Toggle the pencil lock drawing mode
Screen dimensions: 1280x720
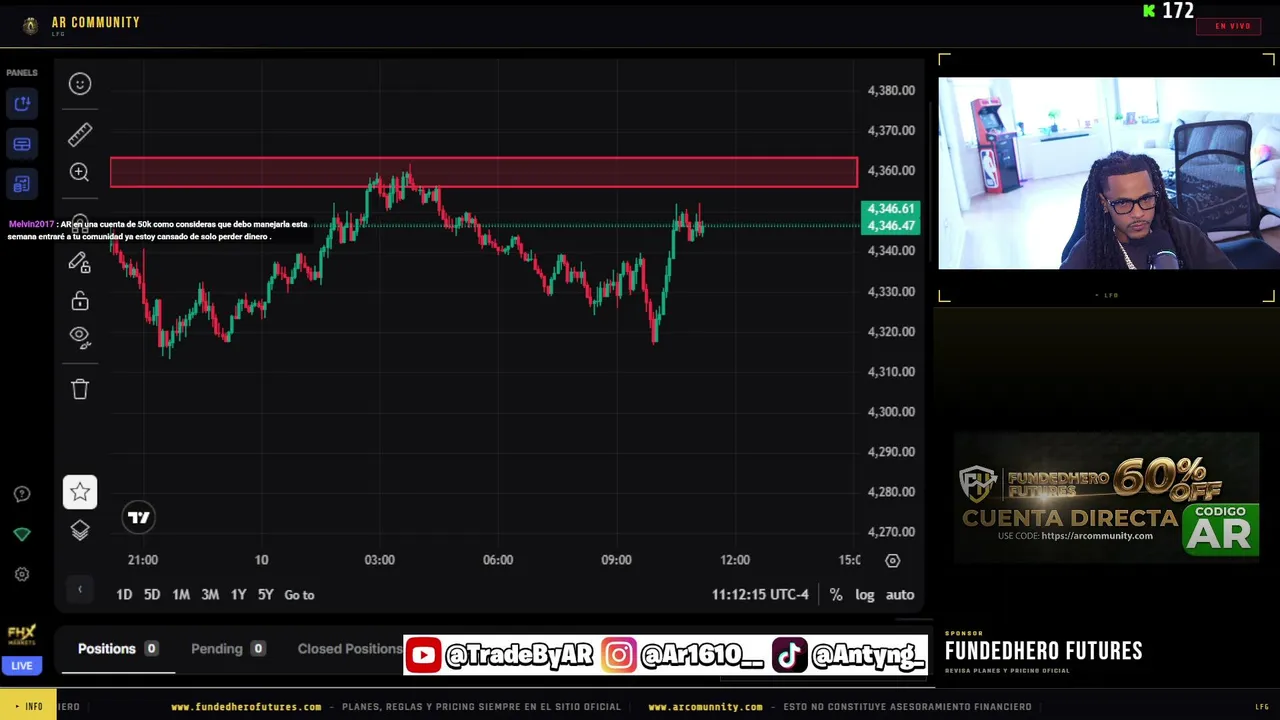point(80,262)
